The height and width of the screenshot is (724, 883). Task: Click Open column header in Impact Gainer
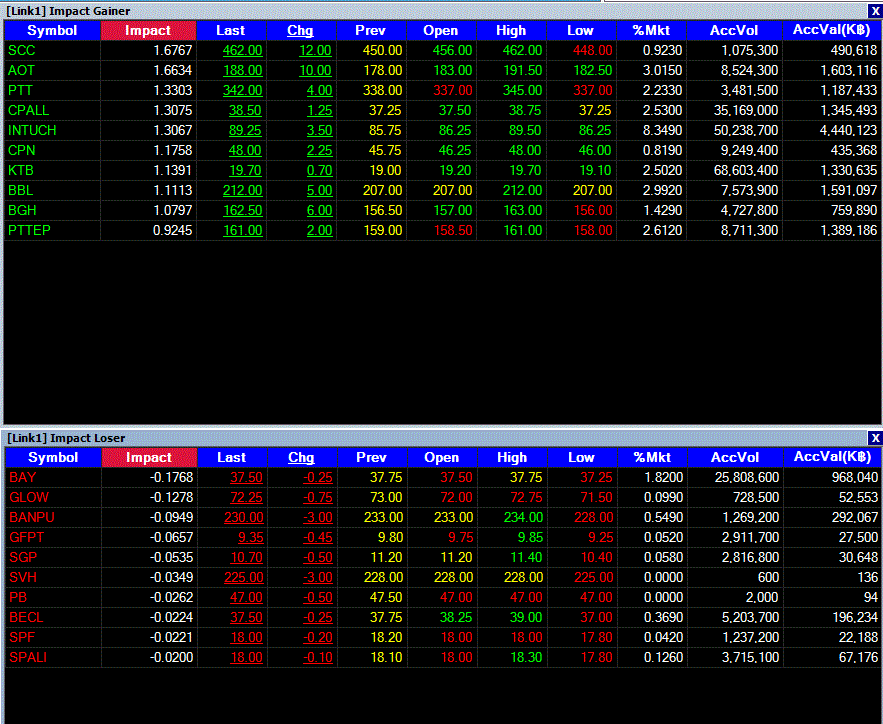point(441,30)
